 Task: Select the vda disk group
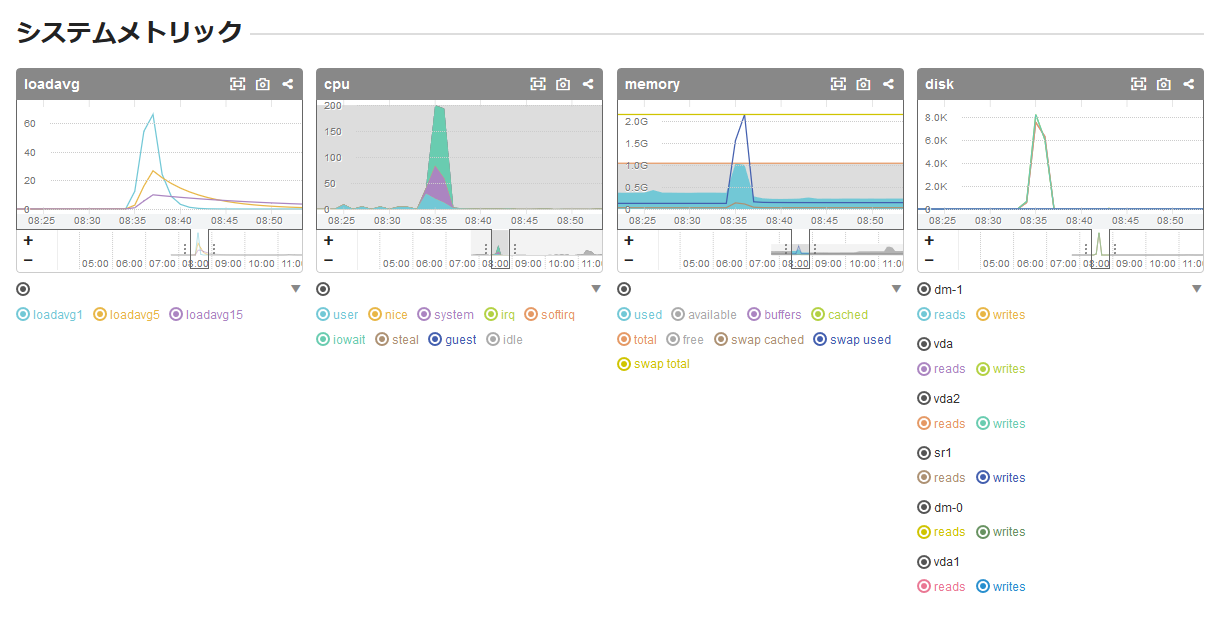(923, 344)
